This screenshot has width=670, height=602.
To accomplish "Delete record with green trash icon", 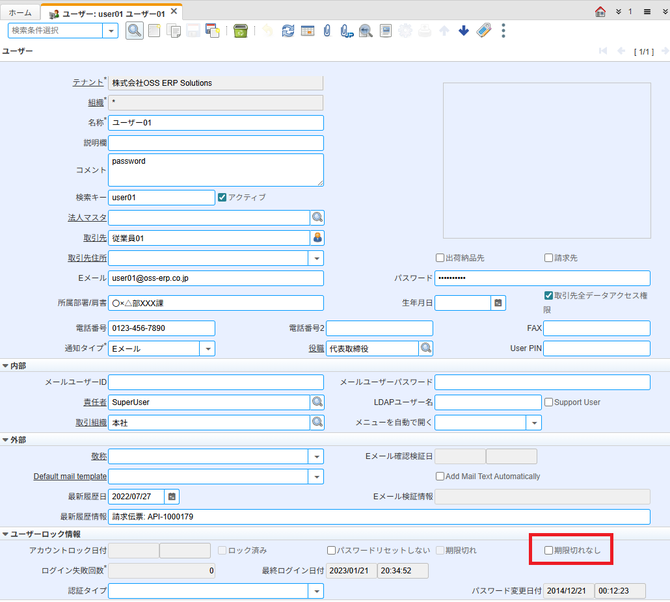I will click(241, 31).
